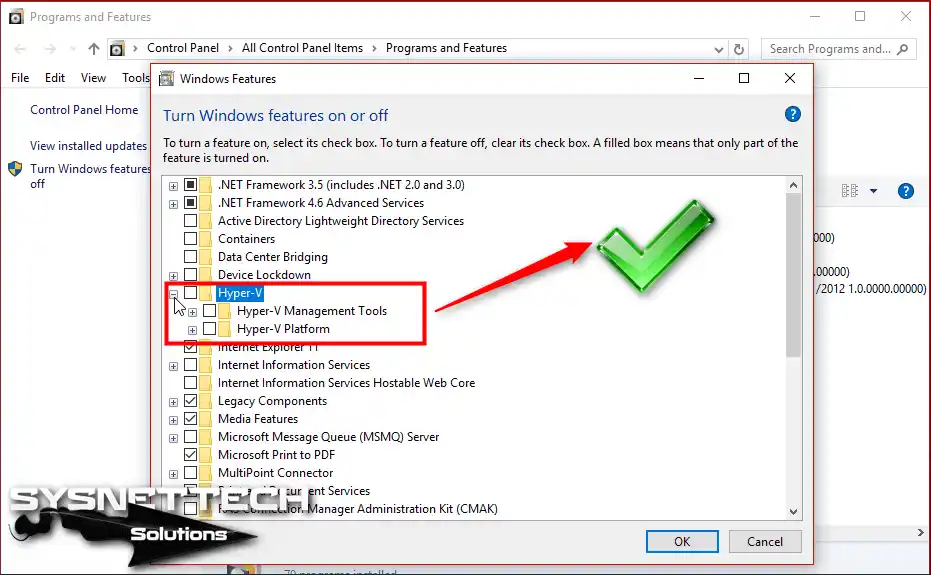This screenshot has width=931, height=575.
Task: Expand Media Features node
Action: pos(173,421)
